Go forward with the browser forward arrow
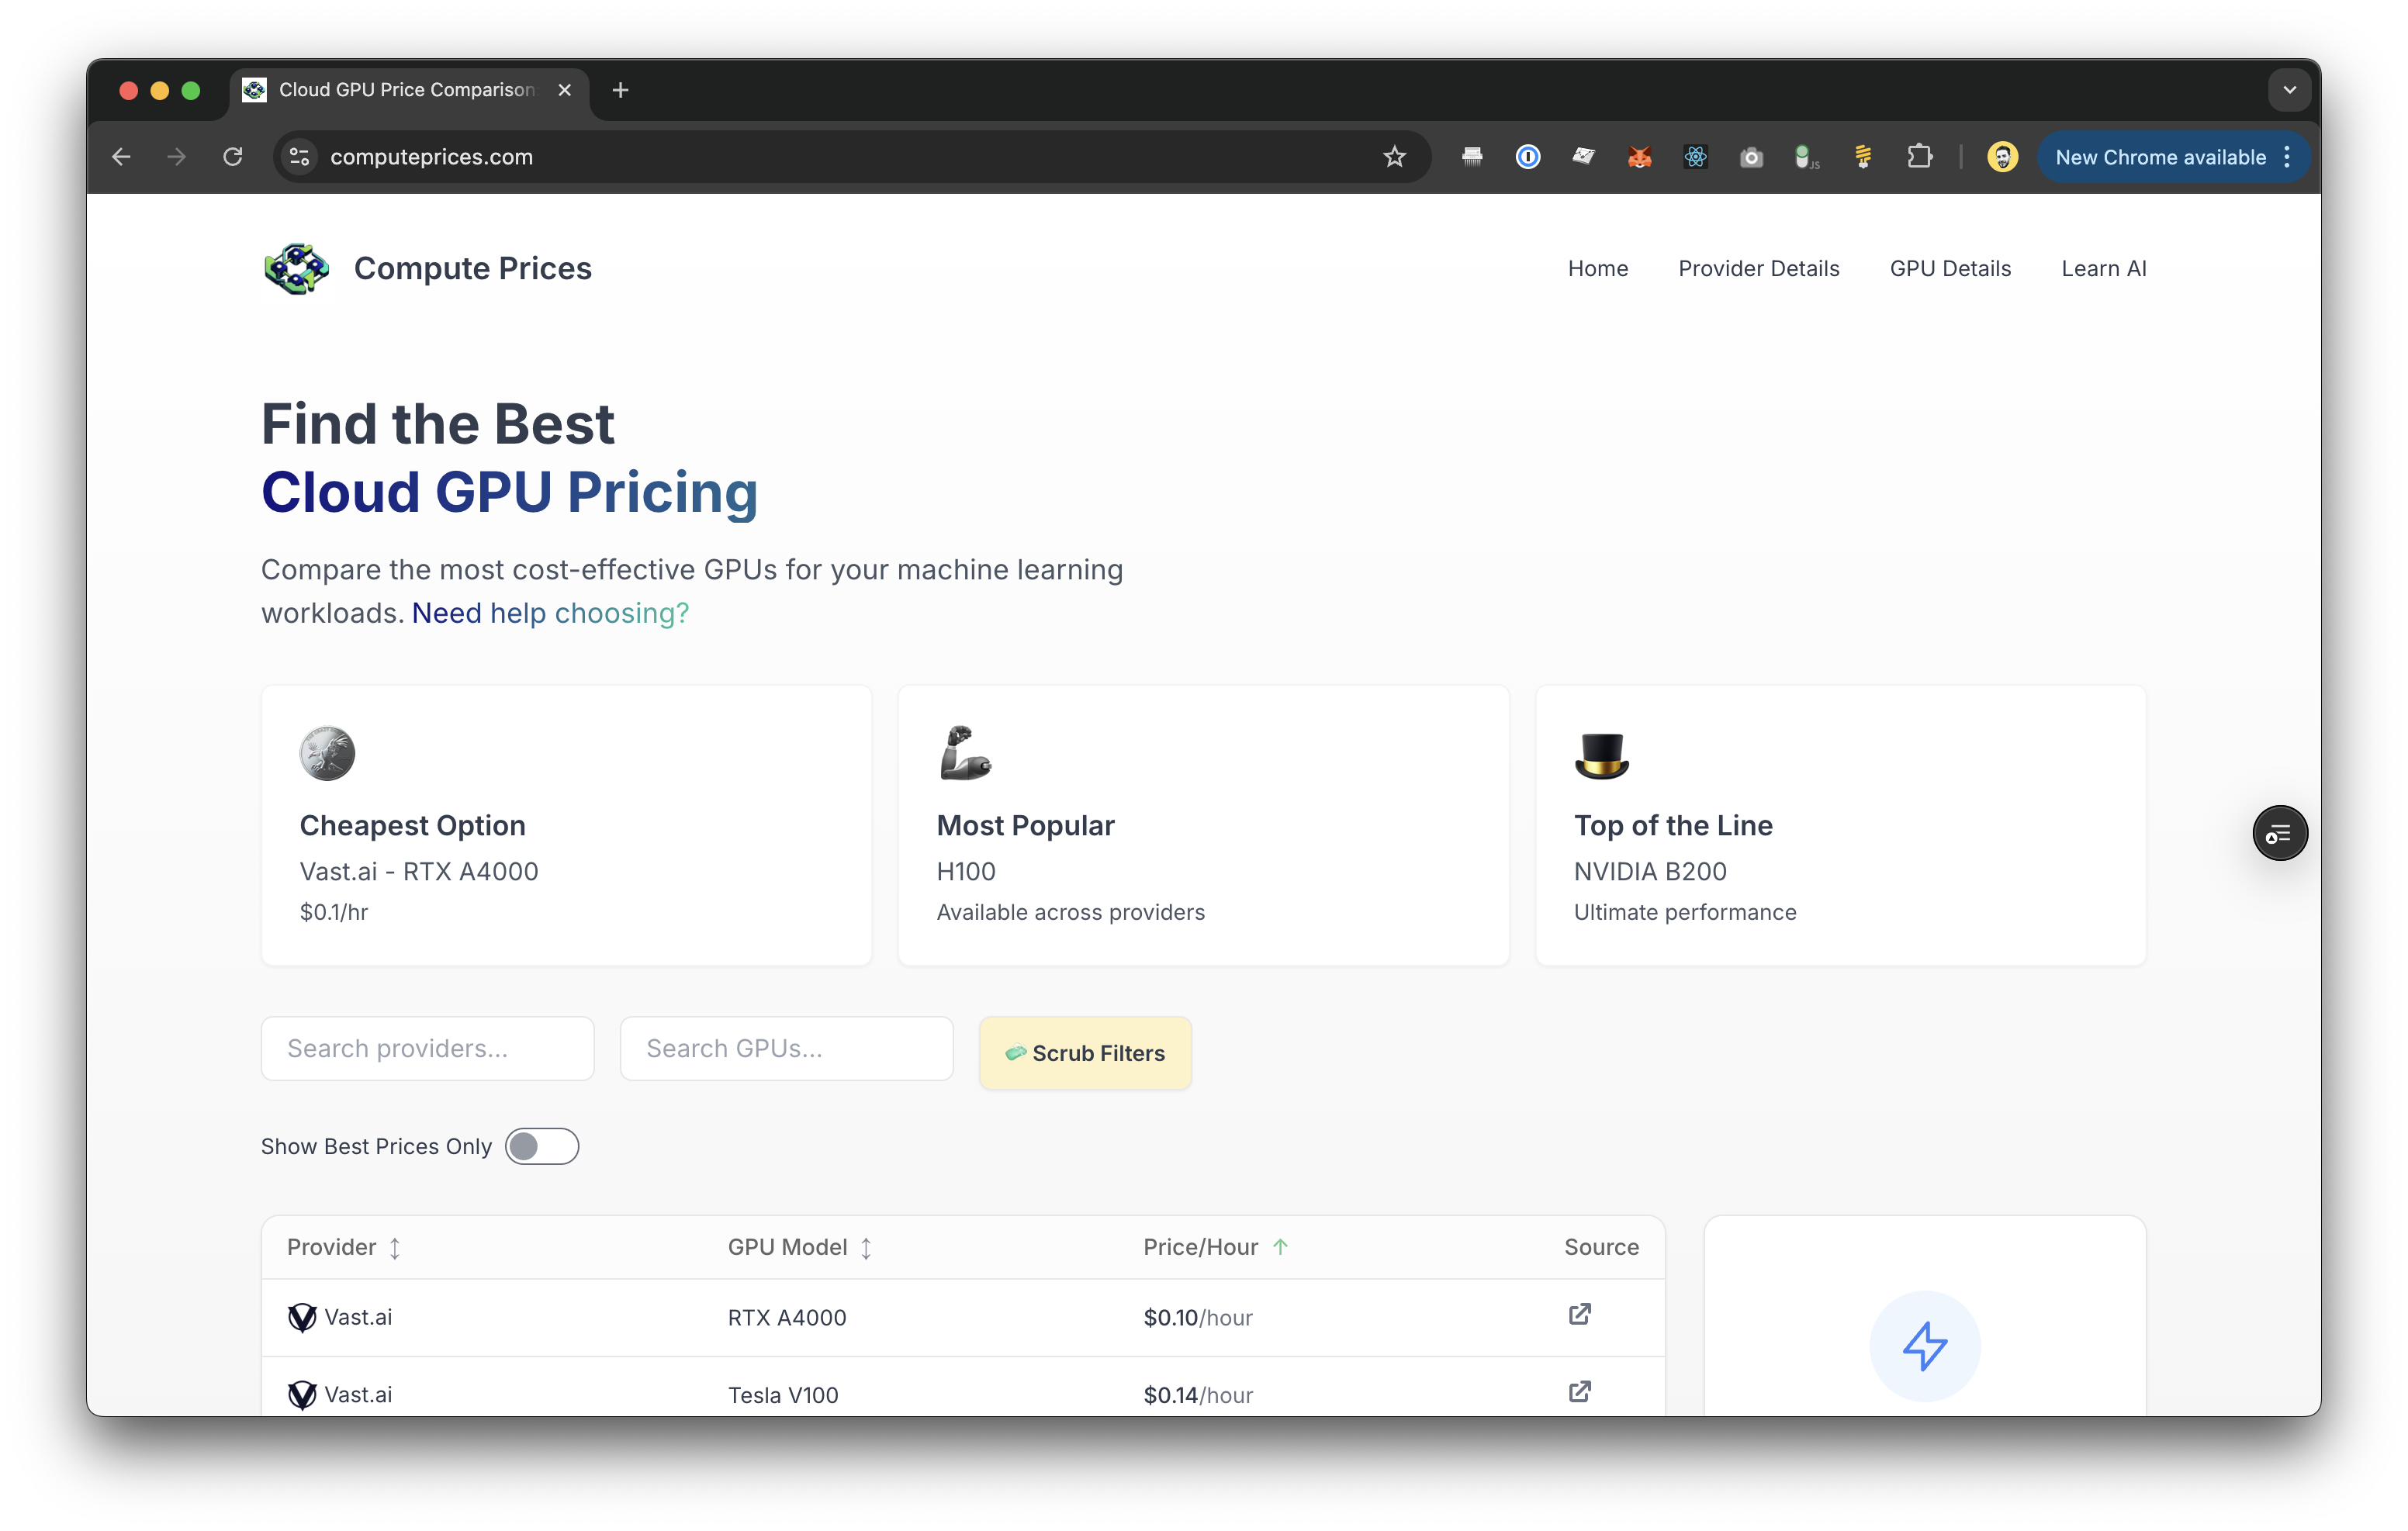The image size is (2408, 1531). (177, 157)
